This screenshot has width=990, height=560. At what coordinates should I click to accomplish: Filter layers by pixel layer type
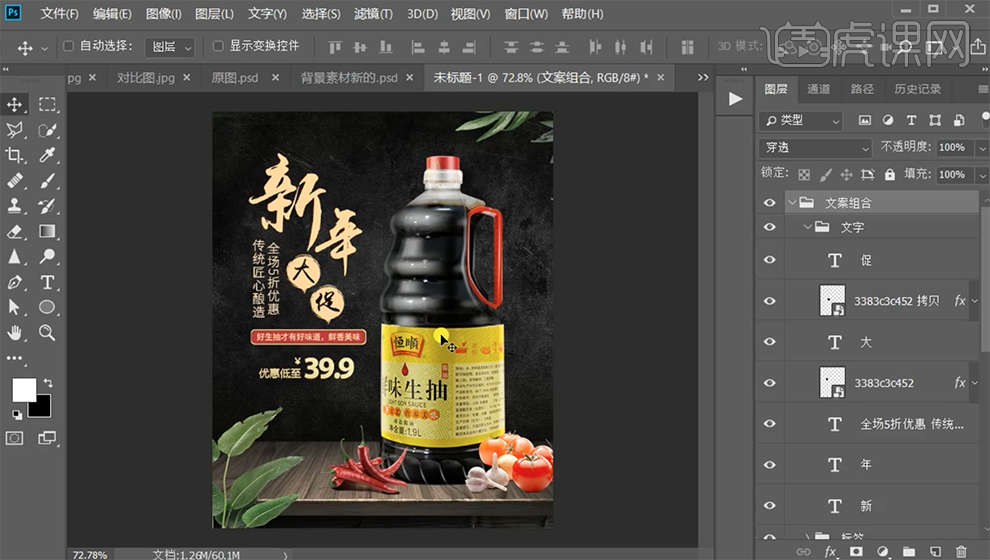pos(865,120)
